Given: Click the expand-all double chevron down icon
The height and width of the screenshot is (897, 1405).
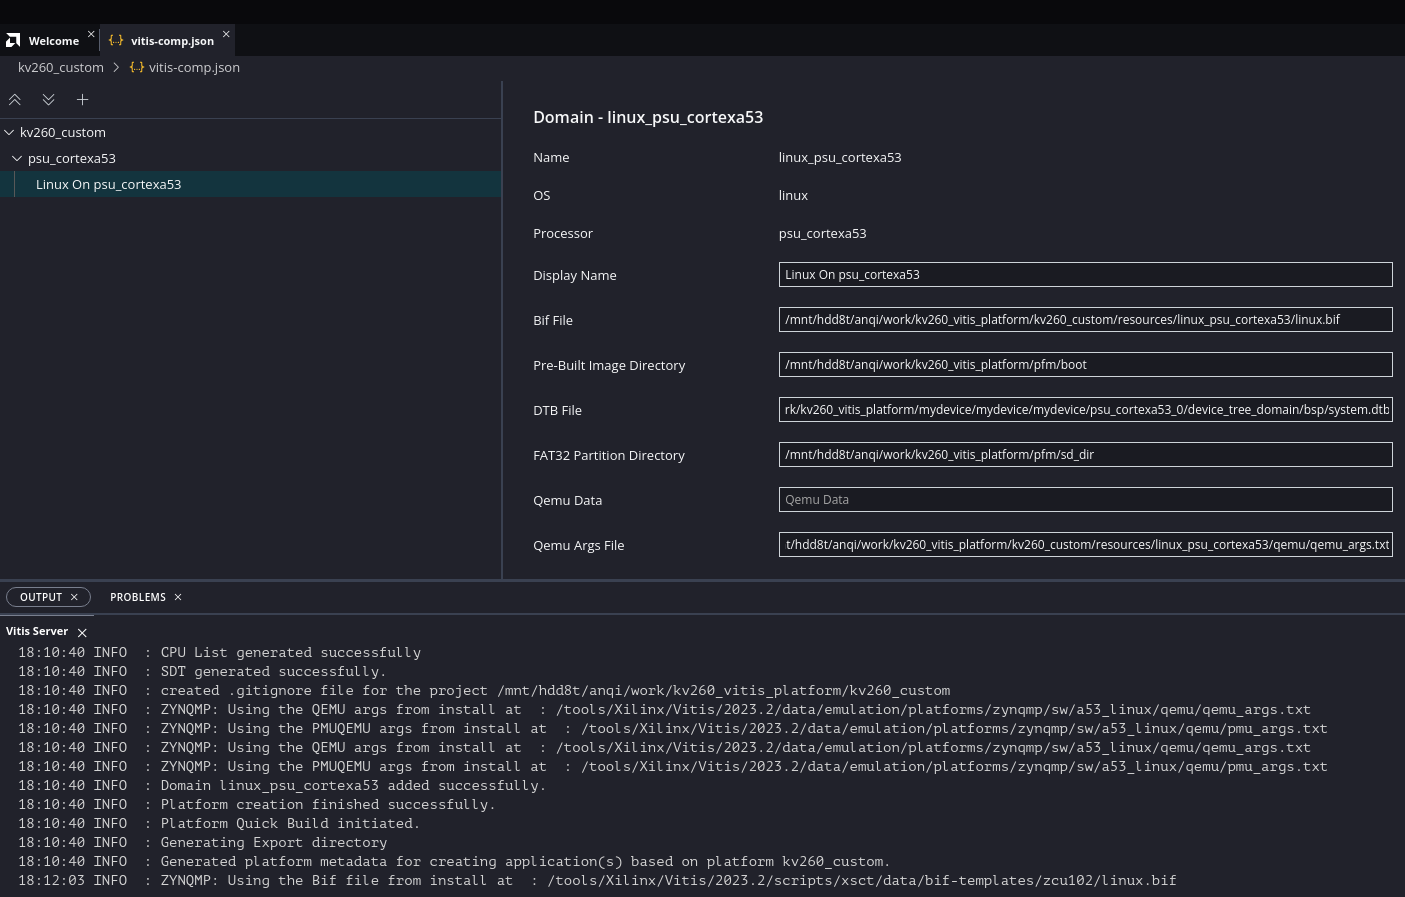Looking at the screenshot, I should (x=48, y=100).
